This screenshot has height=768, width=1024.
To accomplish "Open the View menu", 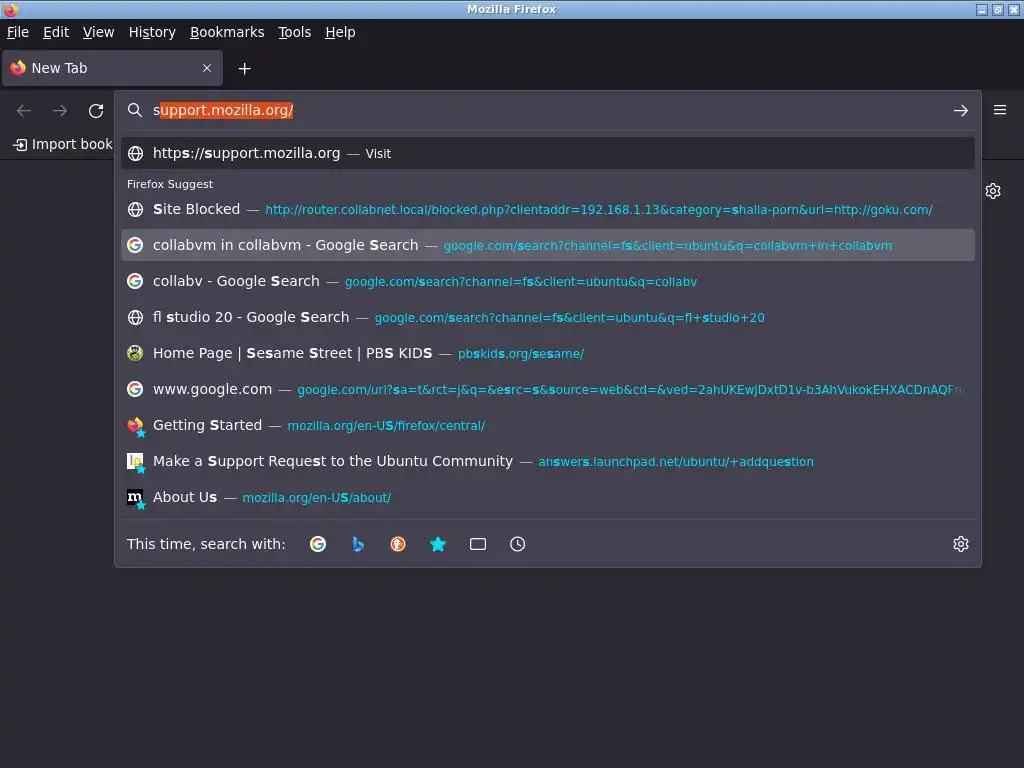I will point(98,32).
